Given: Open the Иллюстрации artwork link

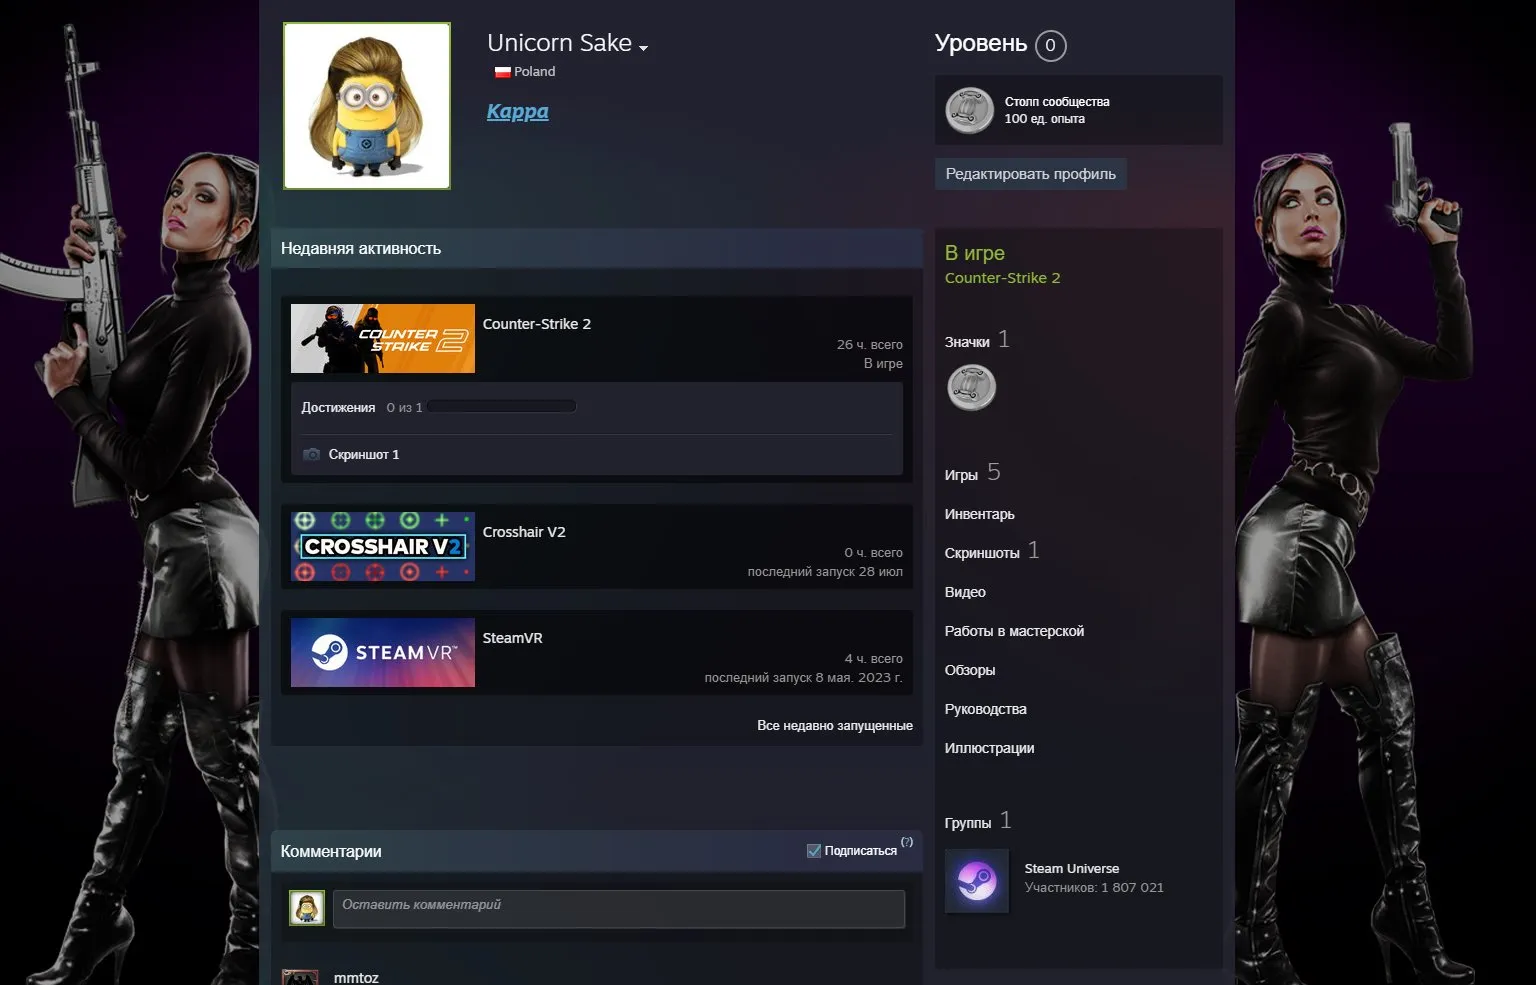Looking at the screenshot, I should (x=989, y=748).
